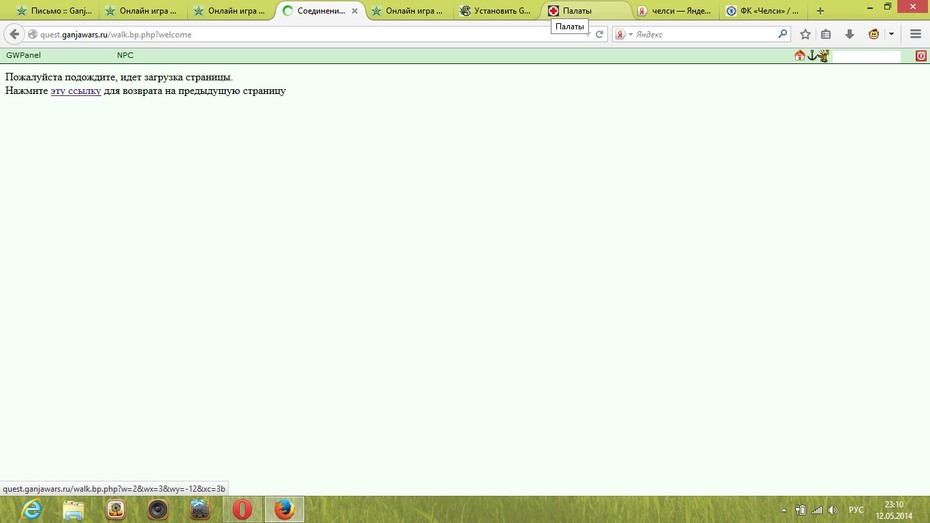The height and width of the screenshot is (523, 930).
Task: Click the GWPanel soldier character icon
Action: click(823, 56)
